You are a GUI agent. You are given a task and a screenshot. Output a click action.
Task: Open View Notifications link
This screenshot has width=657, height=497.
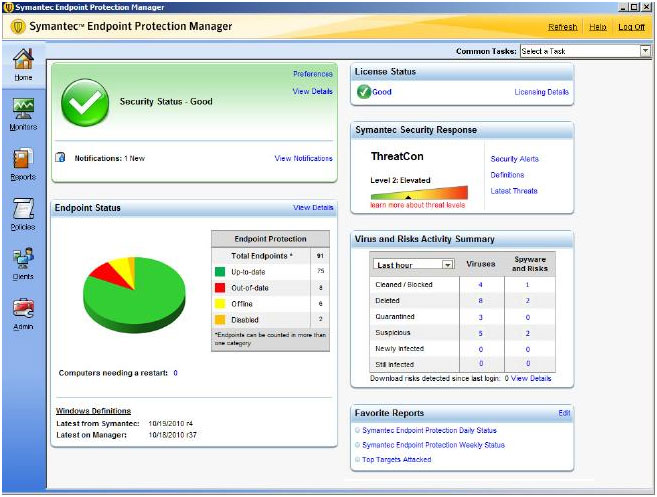pyautogui.click(x=303, y=158)
